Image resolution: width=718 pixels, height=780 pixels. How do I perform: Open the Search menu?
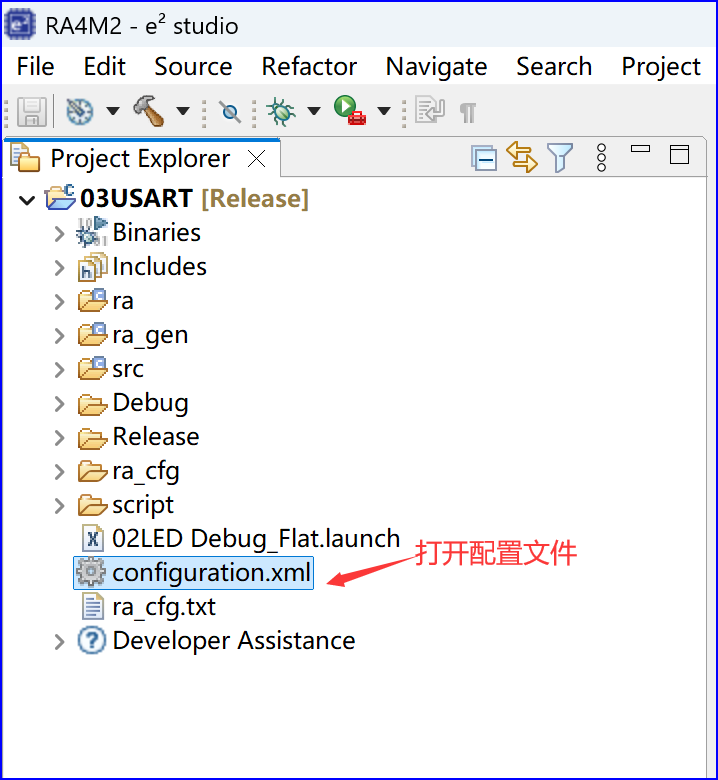(x=554, y=67)
